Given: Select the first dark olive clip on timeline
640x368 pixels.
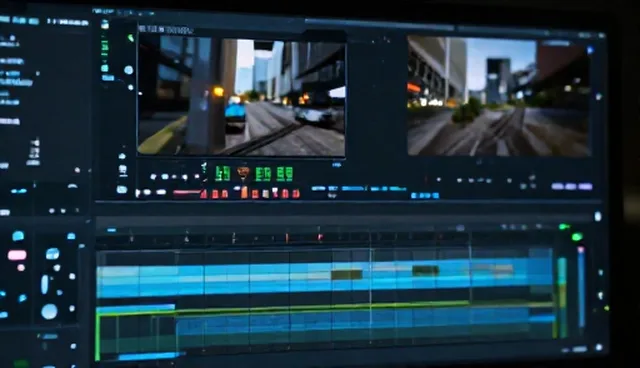Looking at the screenshot, I should click(x=346, y=274).
